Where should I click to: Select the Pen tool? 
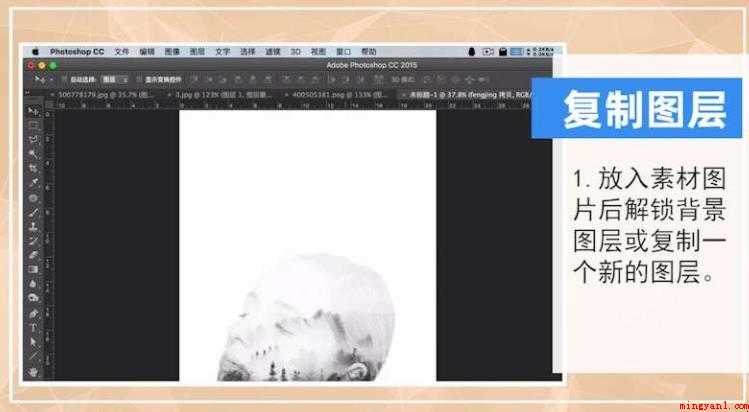coord(34,313)
